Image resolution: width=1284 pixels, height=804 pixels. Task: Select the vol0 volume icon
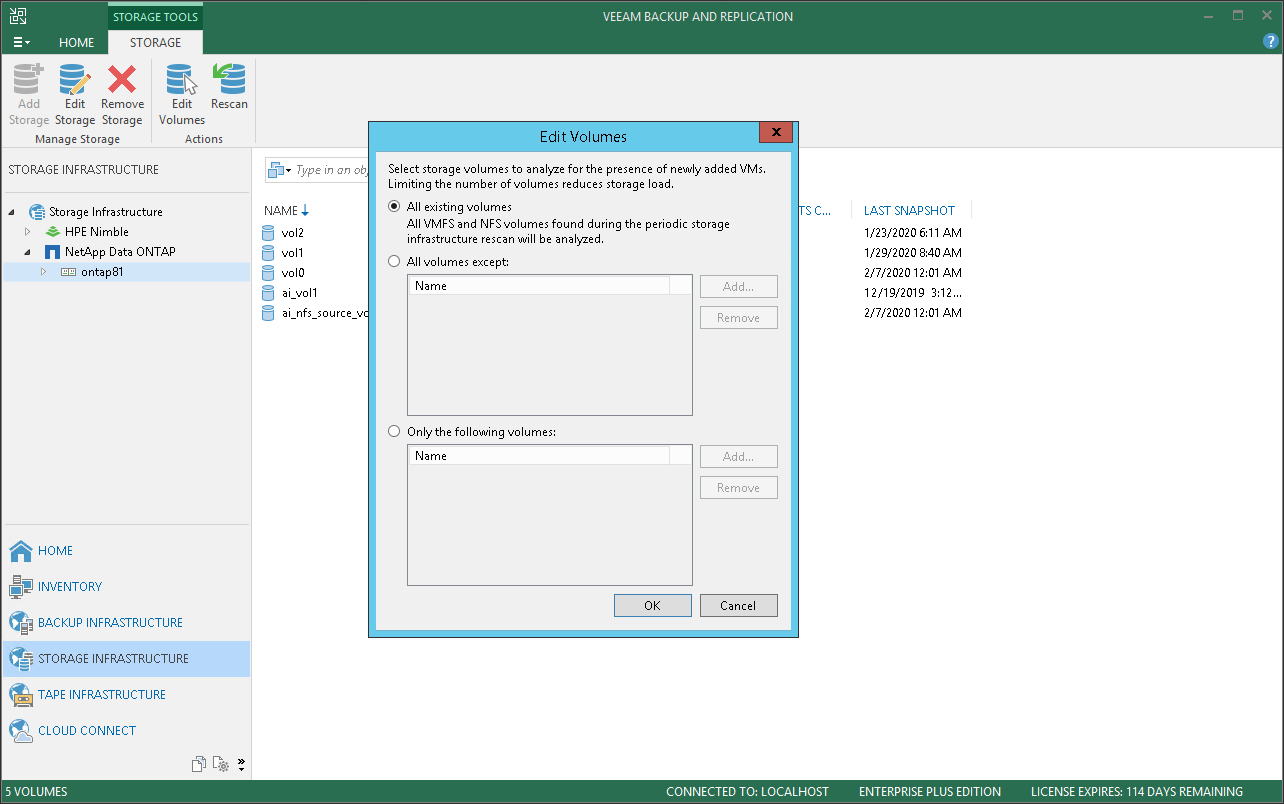tap(267, 273)
